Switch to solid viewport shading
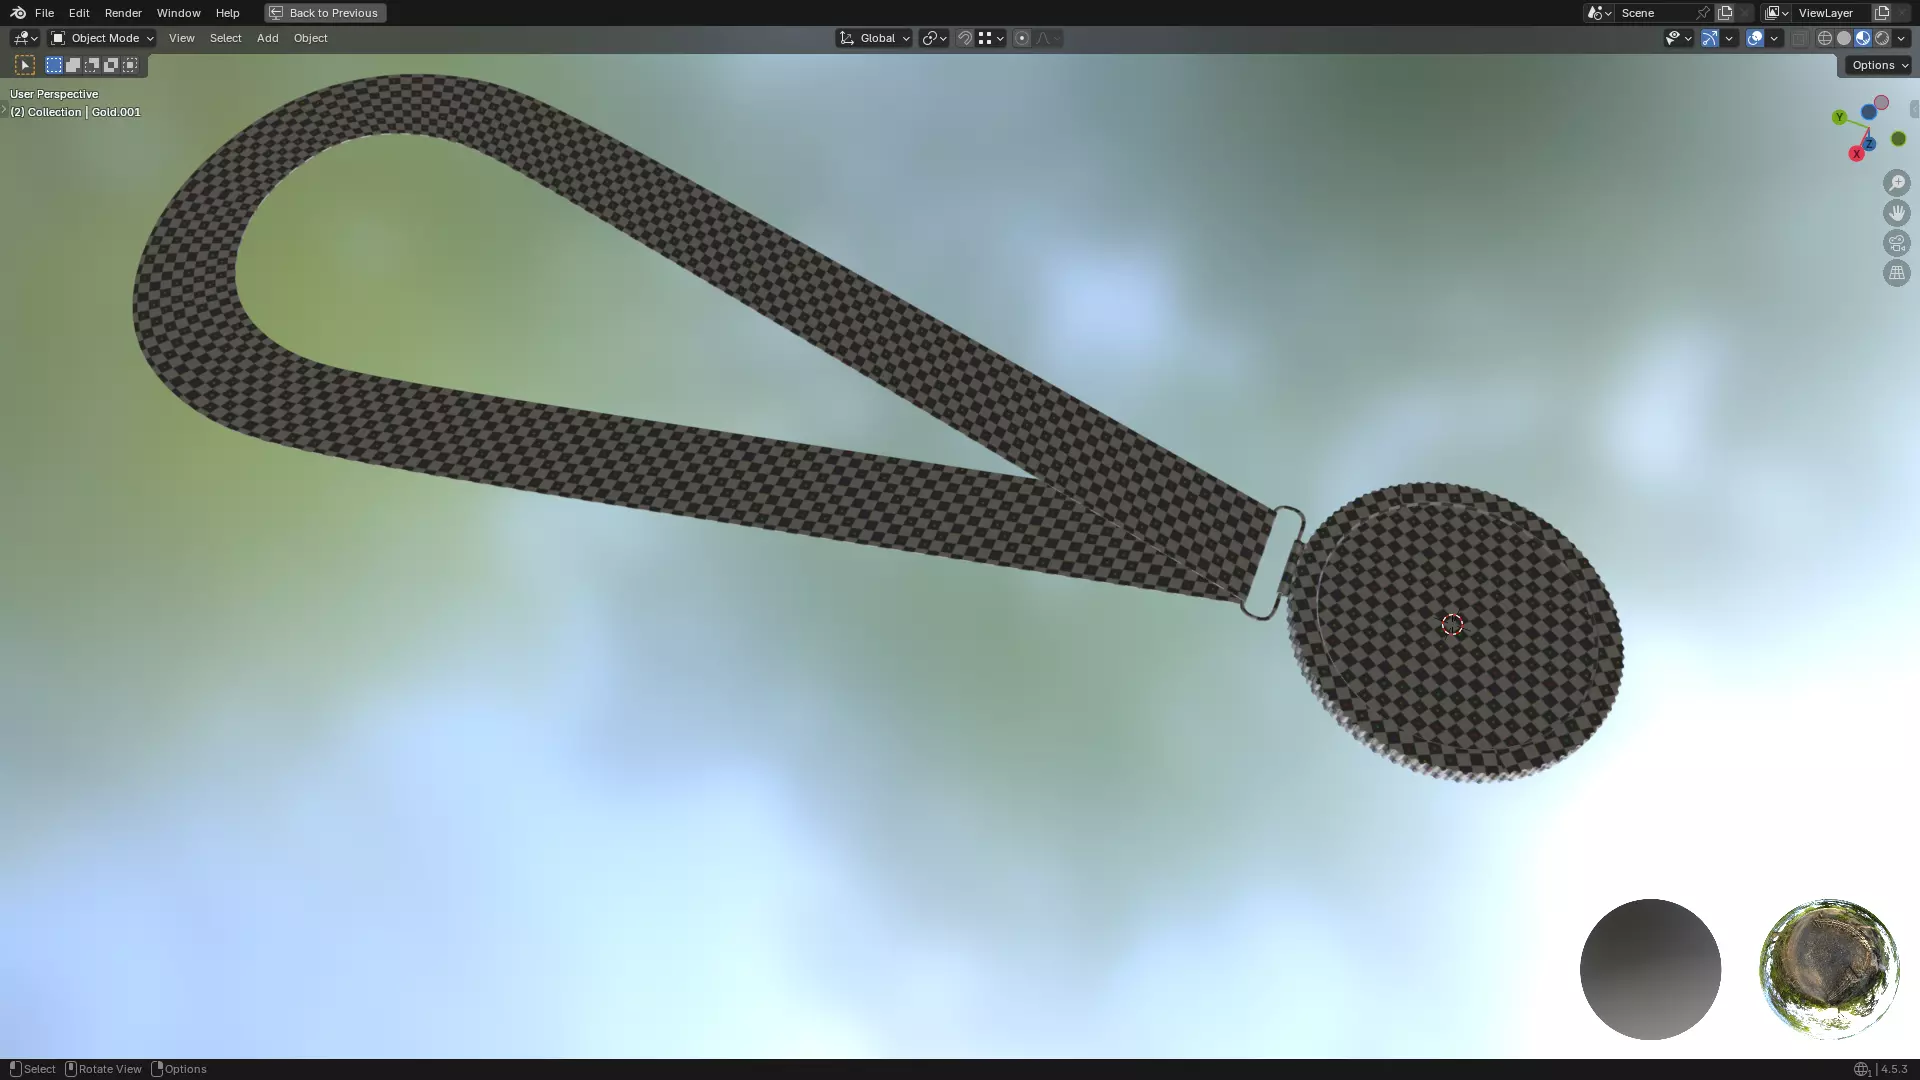This screenshot has height=1080, width=1920. click(x=1844, y=38)
